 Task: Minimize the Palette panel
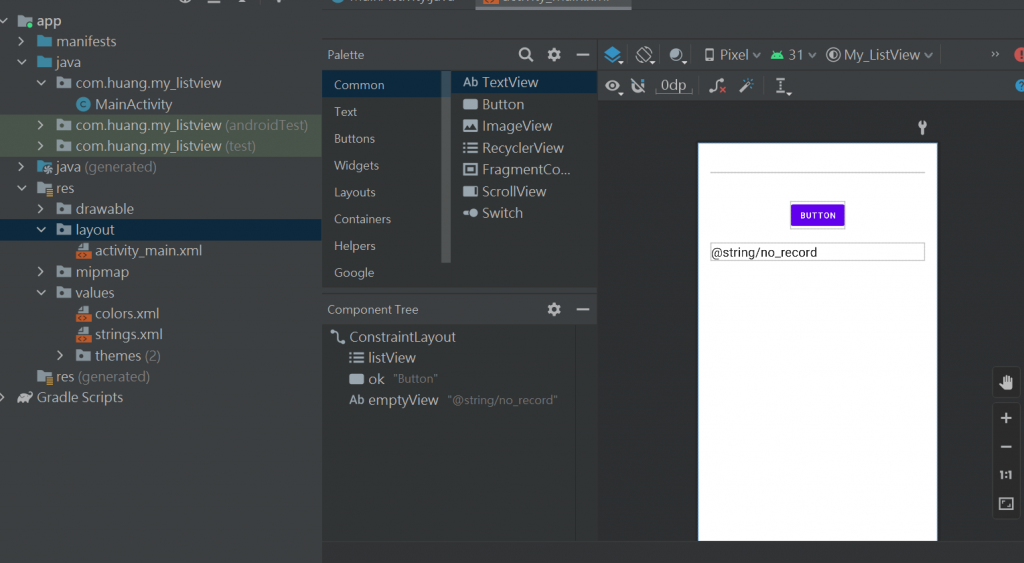583,55
